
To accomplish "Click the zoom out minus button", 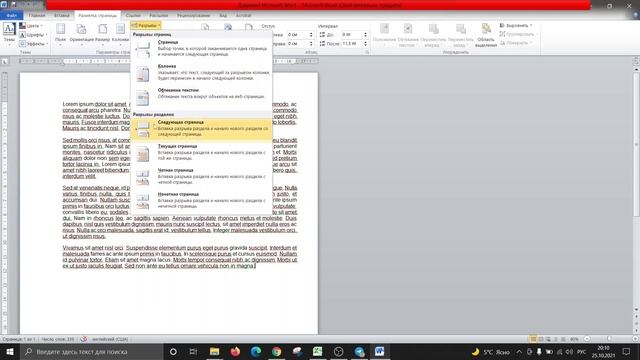I will point(587,339).
